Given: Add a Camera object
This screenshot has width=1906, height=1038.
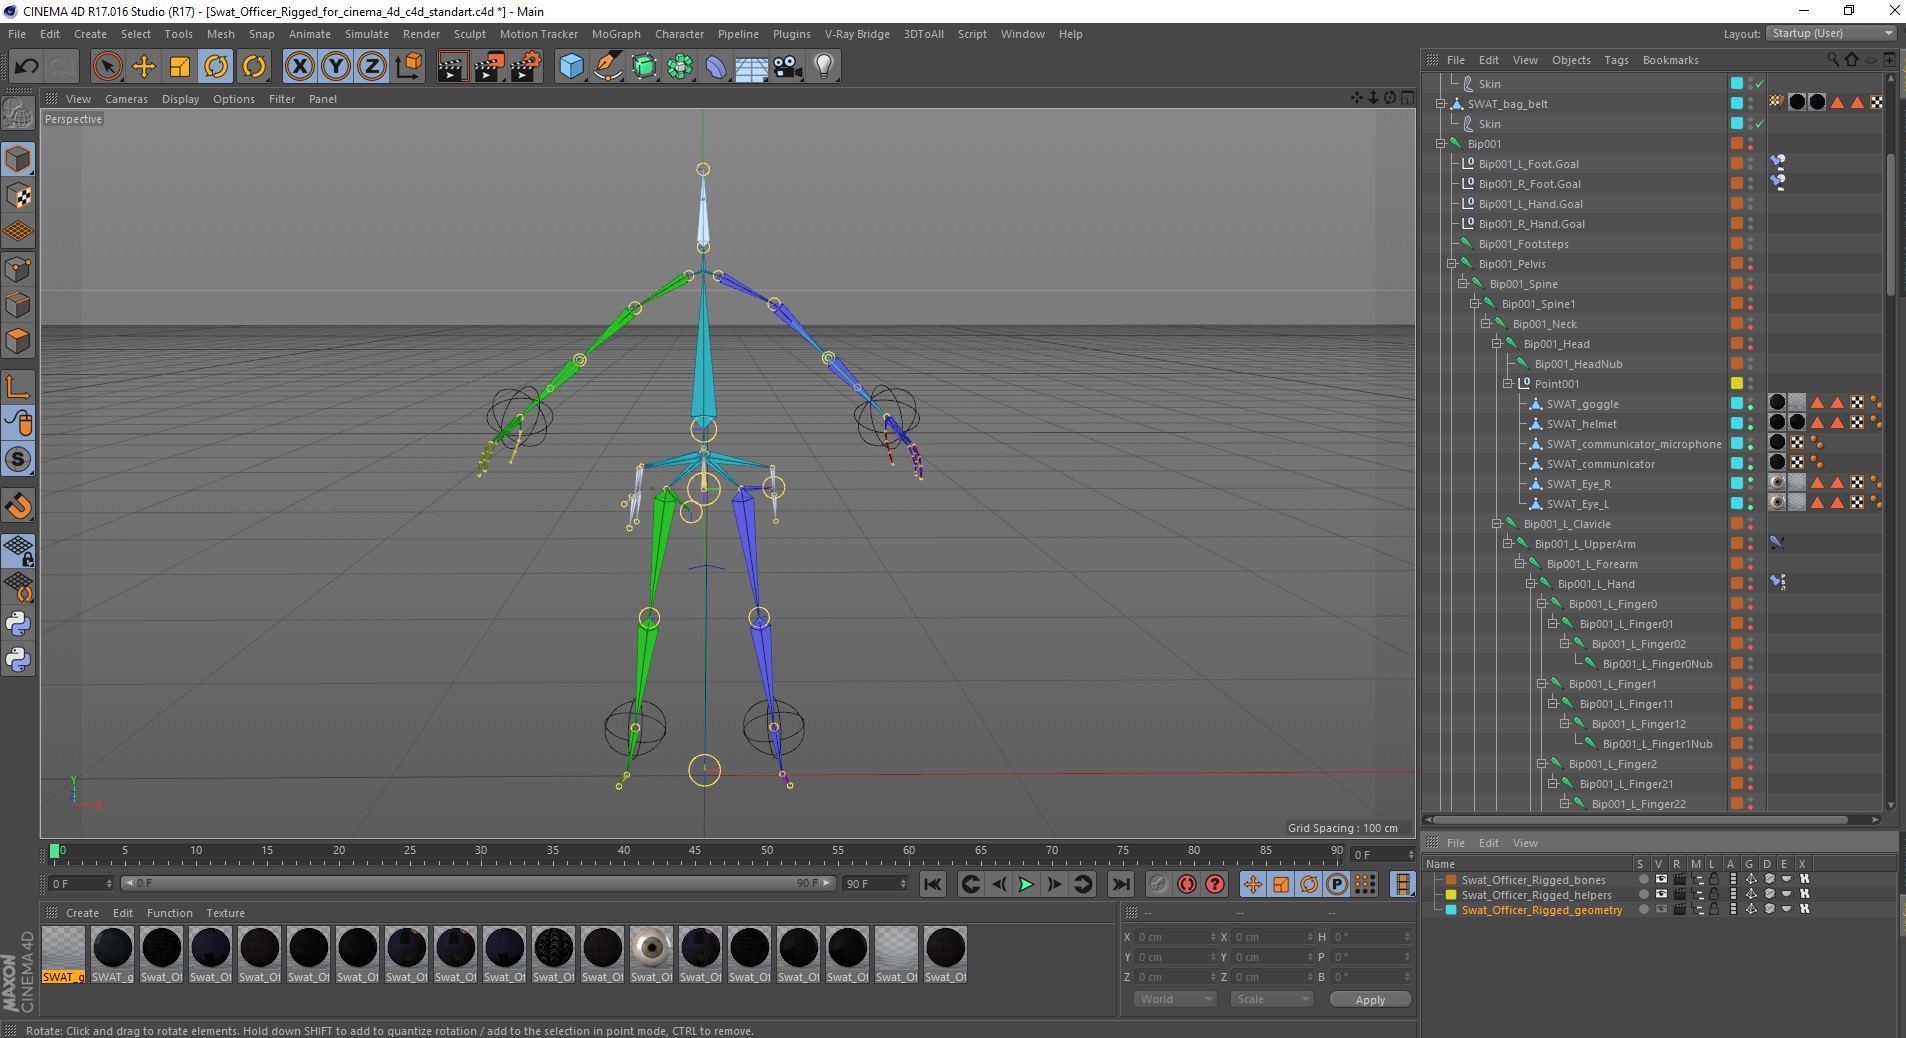Looking at the screenshot, I should pyautogui.click(x=788, y=67).
